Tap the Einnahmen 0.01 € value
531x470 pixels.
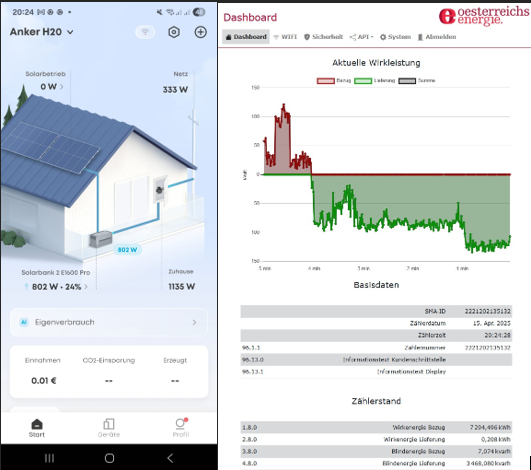coord(43,381)
